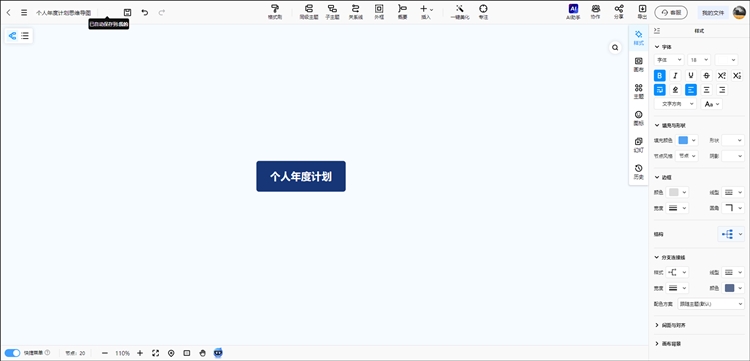The height and width of the screenshot is (361, 750).
Task: Align text left
Action: click(691, 89)
